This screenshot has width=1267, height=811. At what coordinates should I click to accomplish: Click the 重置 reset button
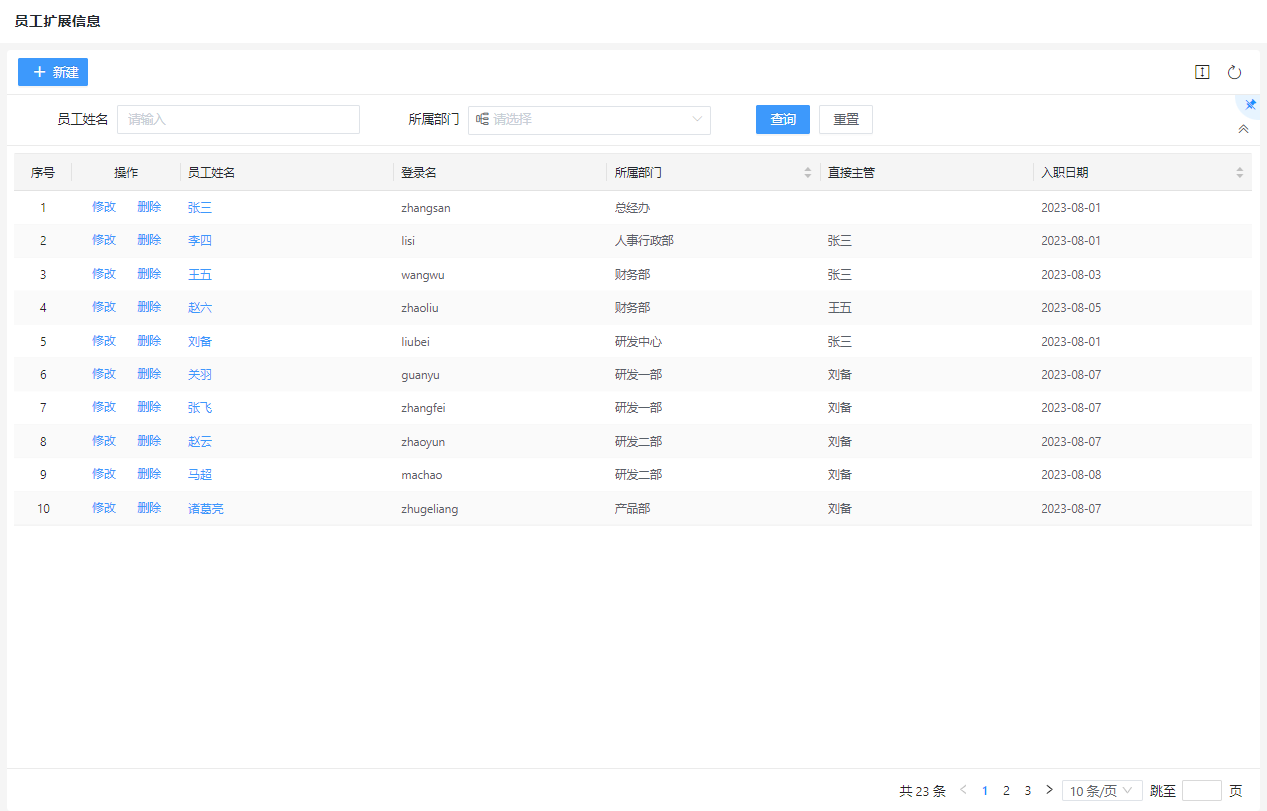click(x=846, y=120)
